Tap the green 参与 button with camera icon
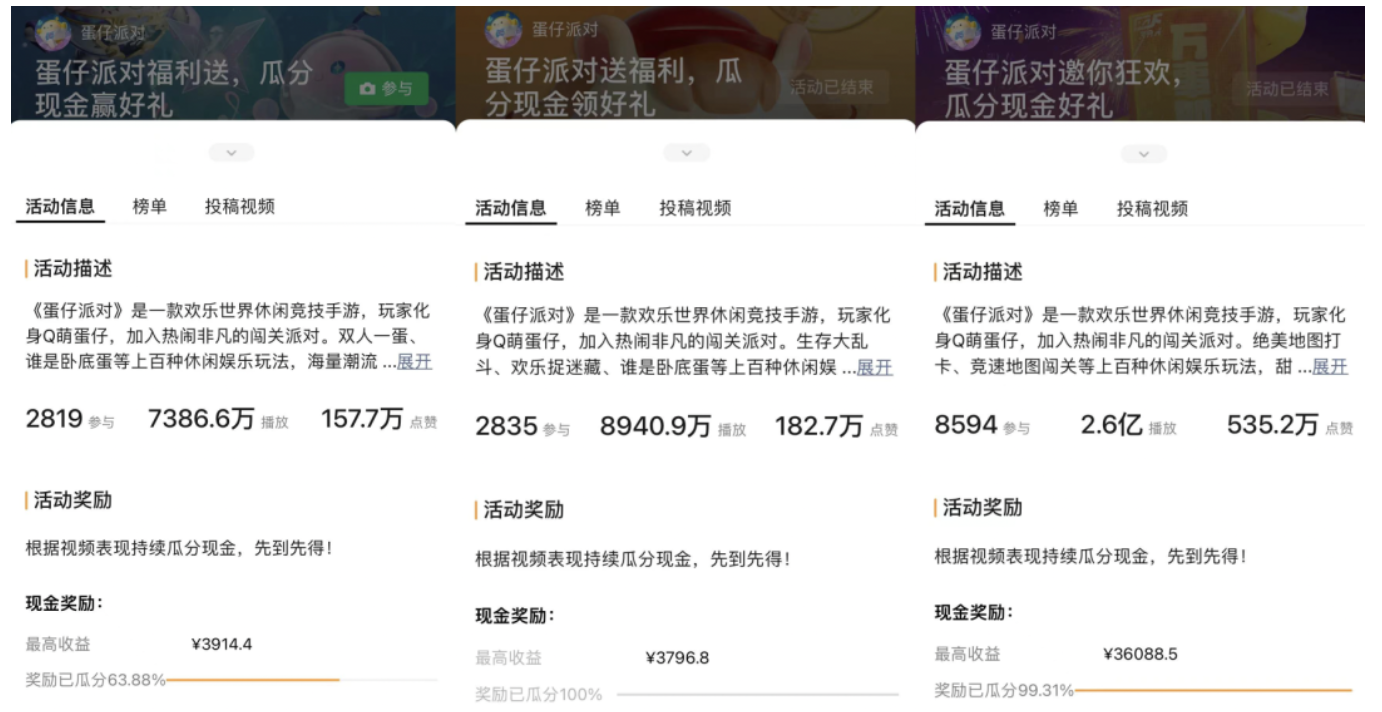Screen dimensions: 1382x712 point(387,89)
